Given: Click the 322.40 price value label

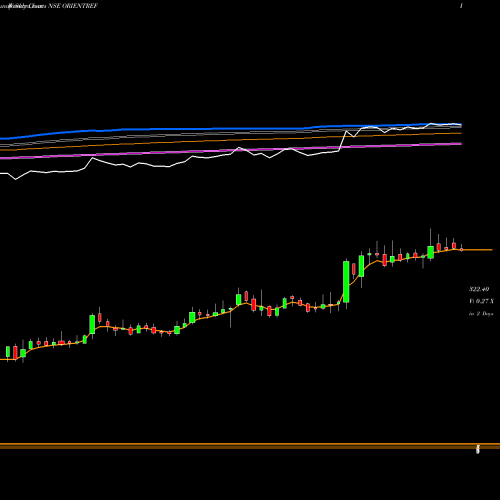Looking at the screenshot, I should point(479,289).
